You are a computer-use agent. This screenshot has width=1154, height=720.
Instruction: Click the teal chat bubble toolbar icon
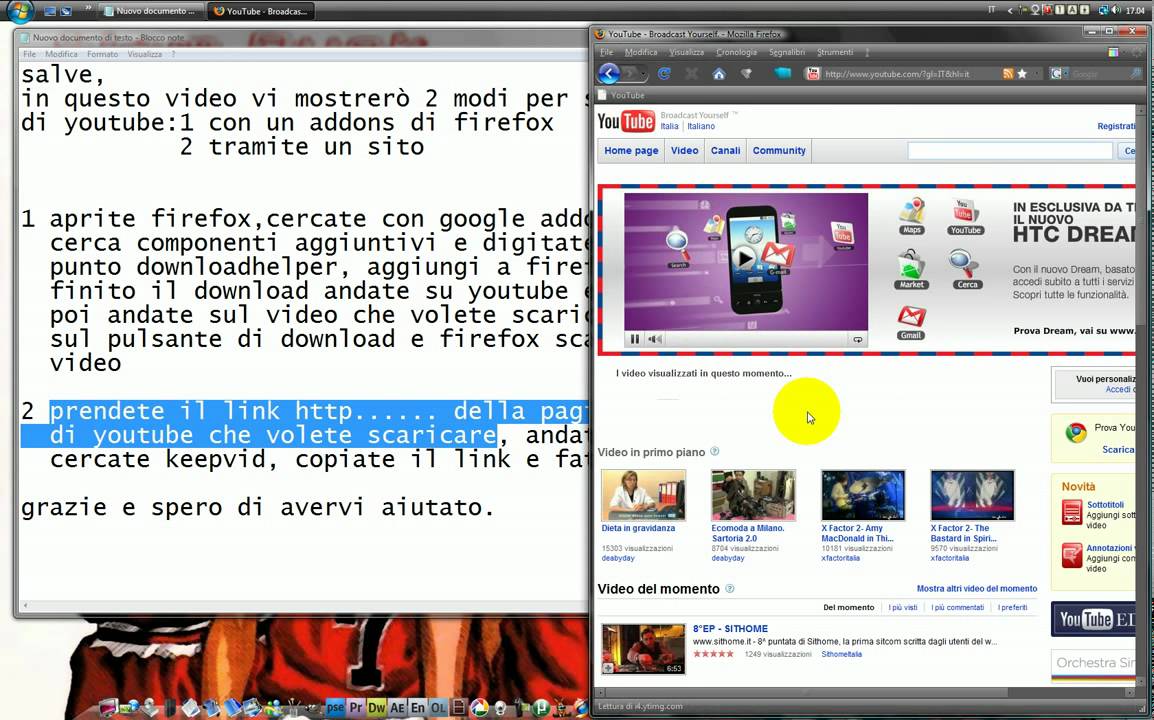tap(781, 74)
